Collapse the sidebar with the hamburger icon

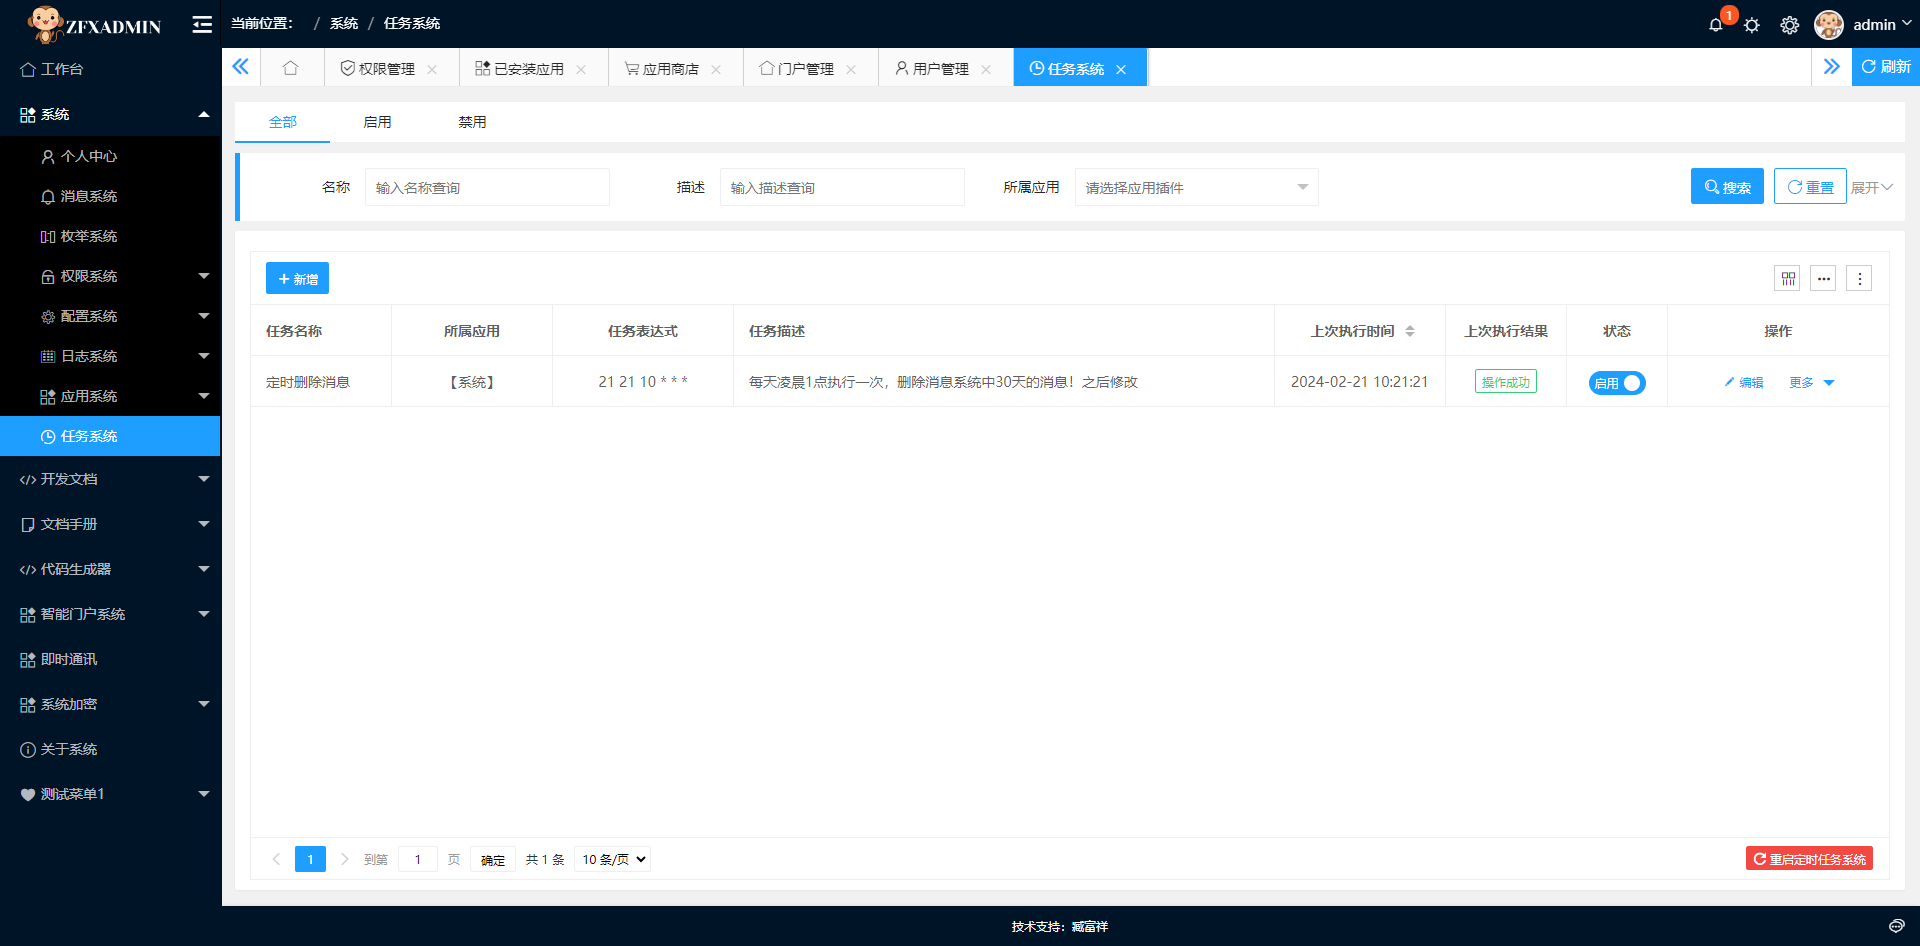point(202,24)
